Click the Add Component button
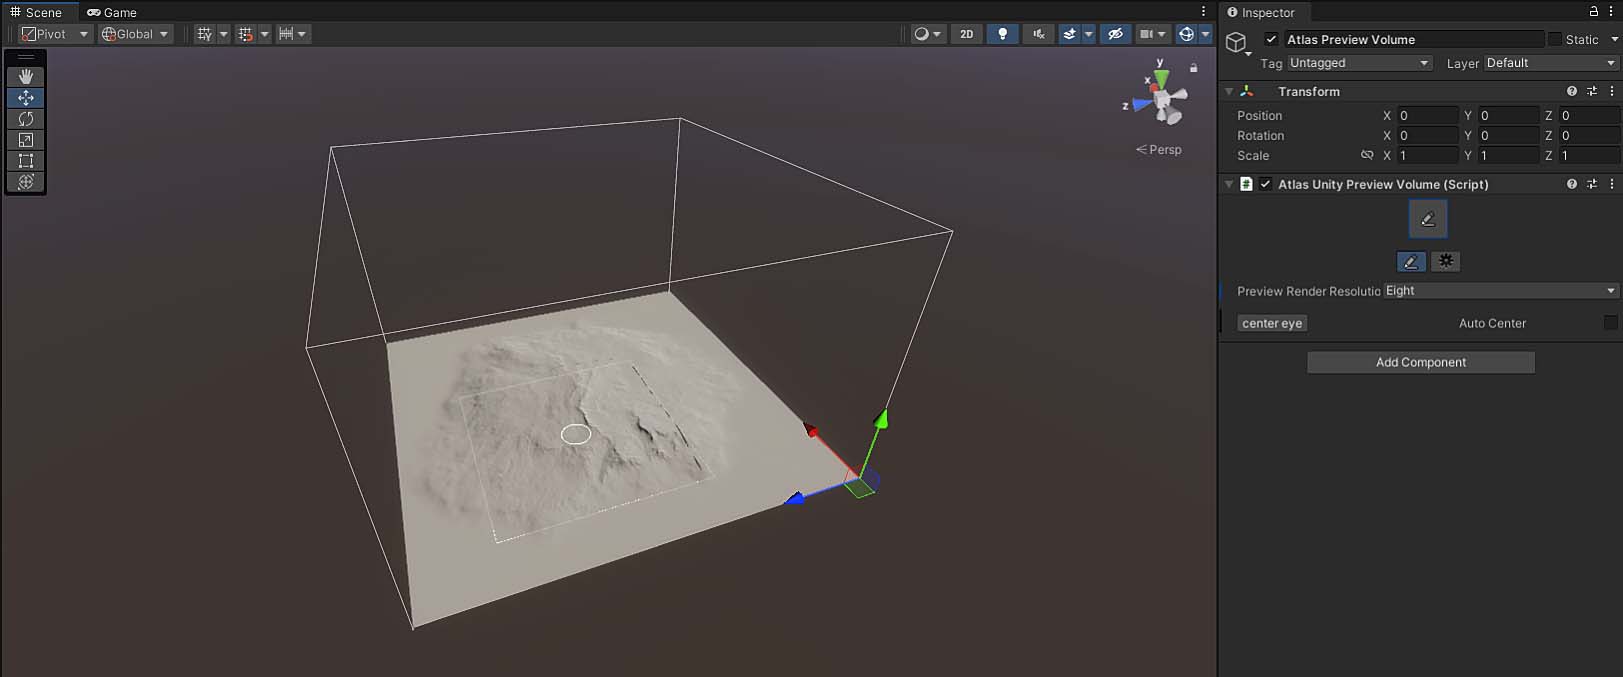This screenshot has height=677, width=1623. (x=1420, y=362)
